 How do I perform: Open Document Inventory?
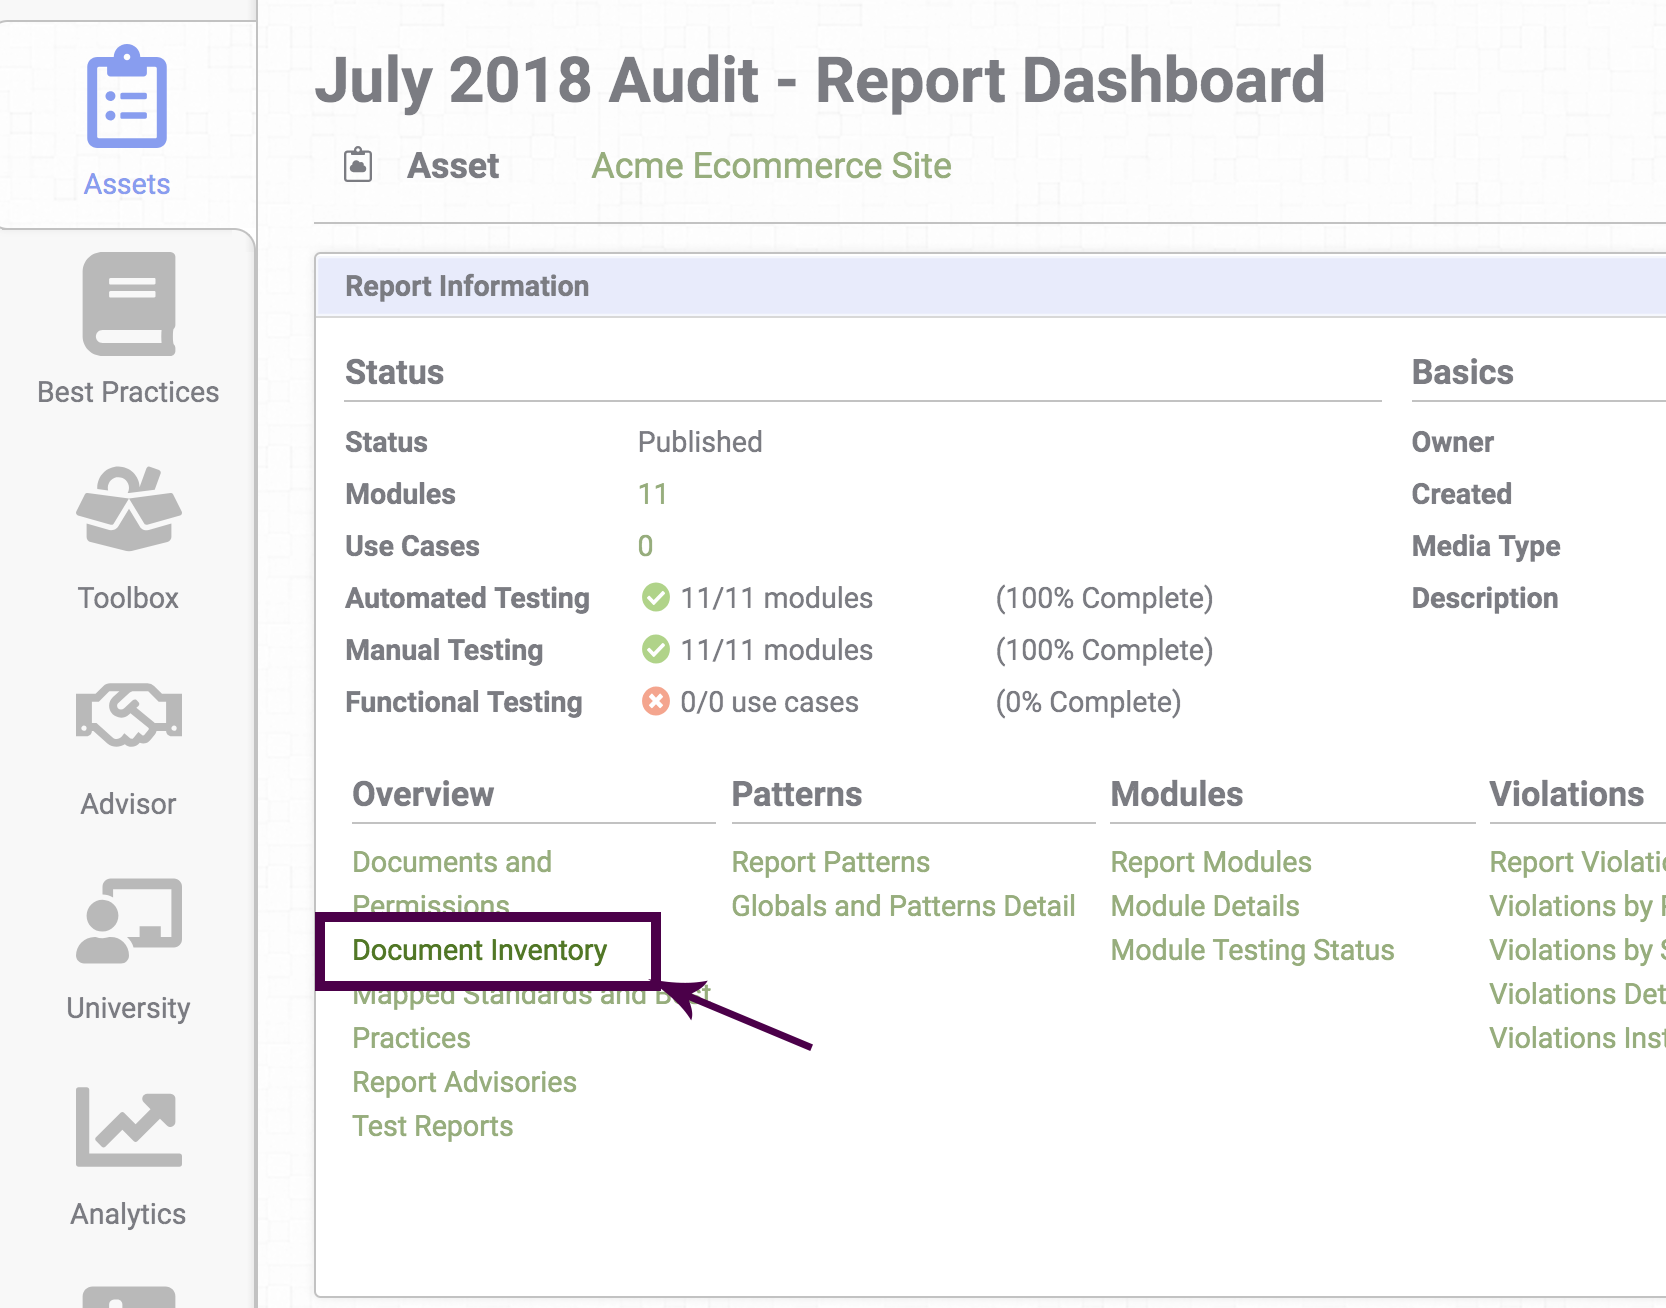(x=479, y=950)
